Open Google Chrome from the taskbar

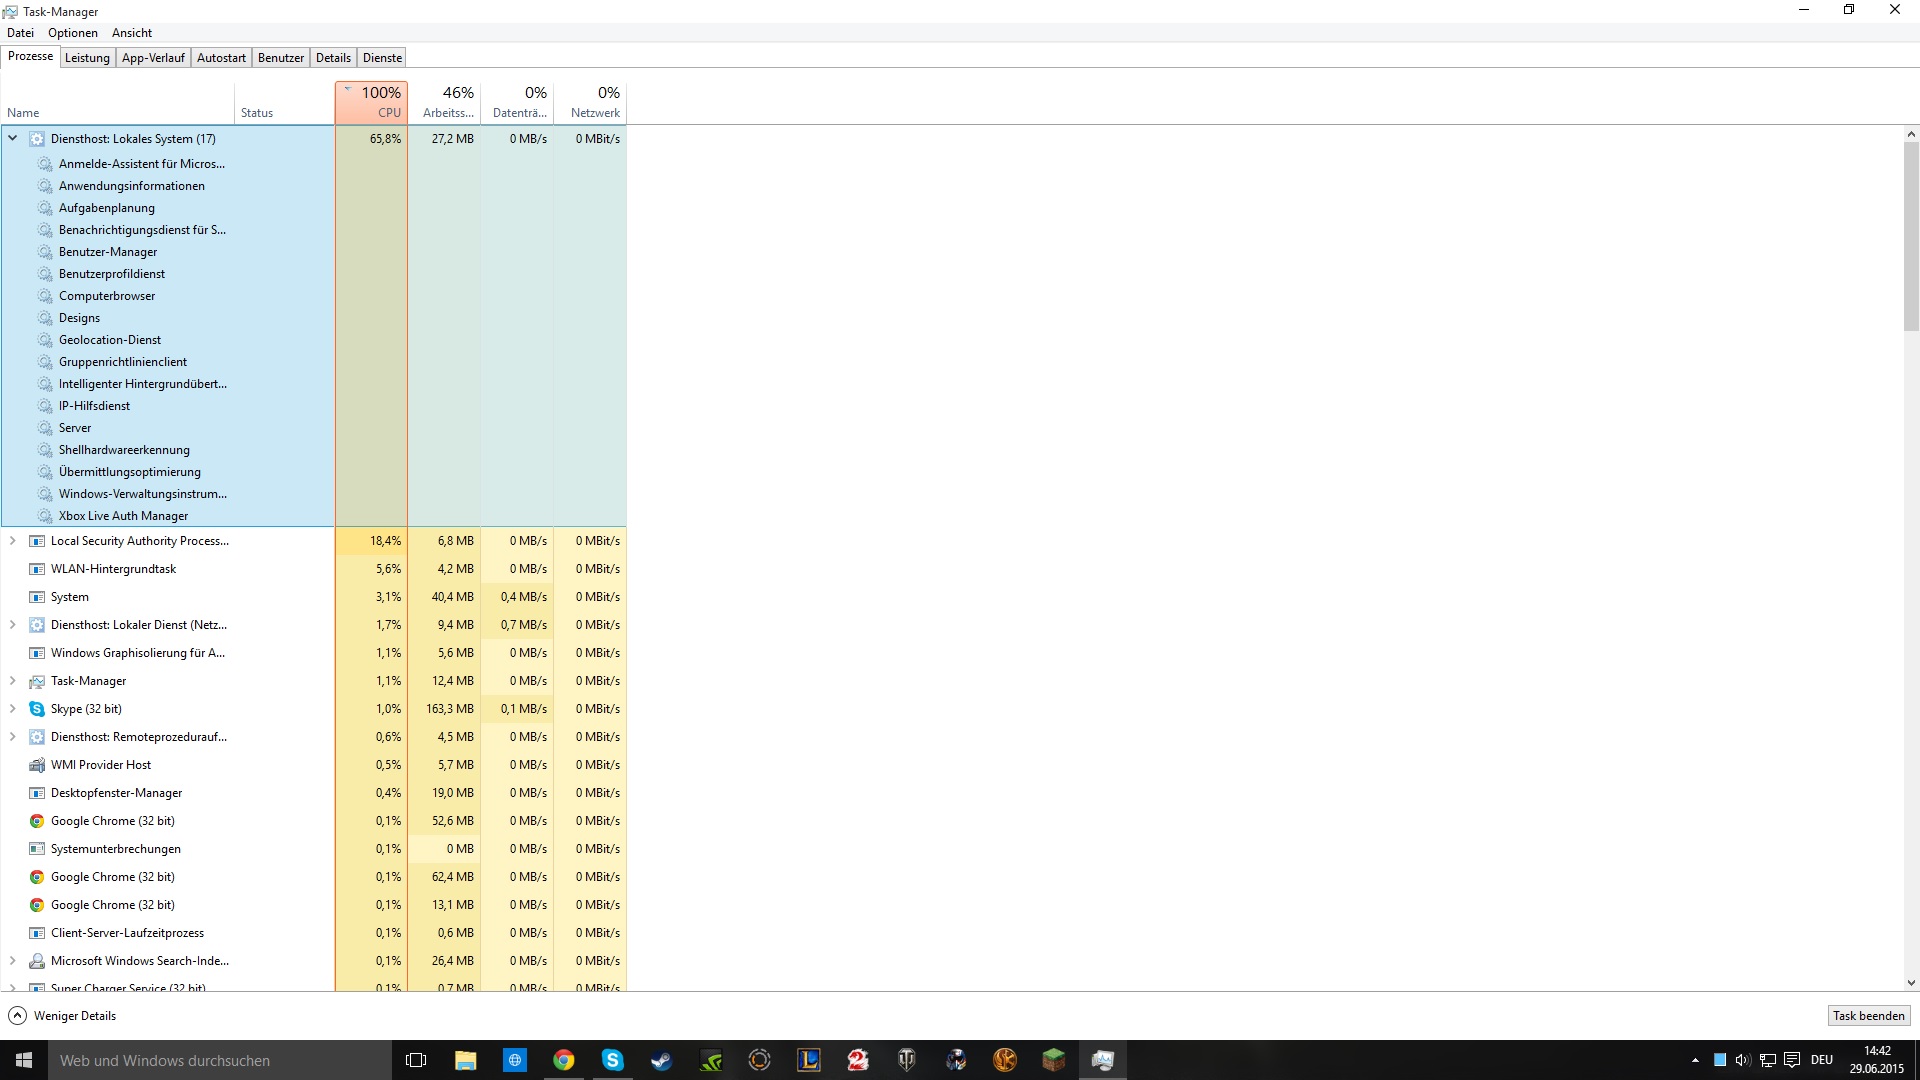pos(564,1060)
